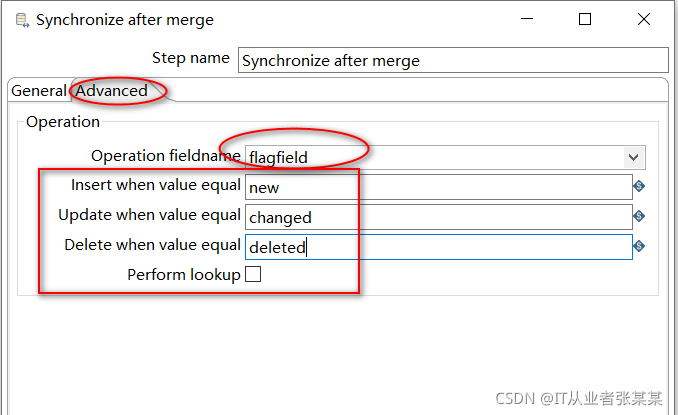Click the variable icon beside the Delete value field
Image resolution: width=678 pixels, height=415 pixels.
[x=639, y=246]
